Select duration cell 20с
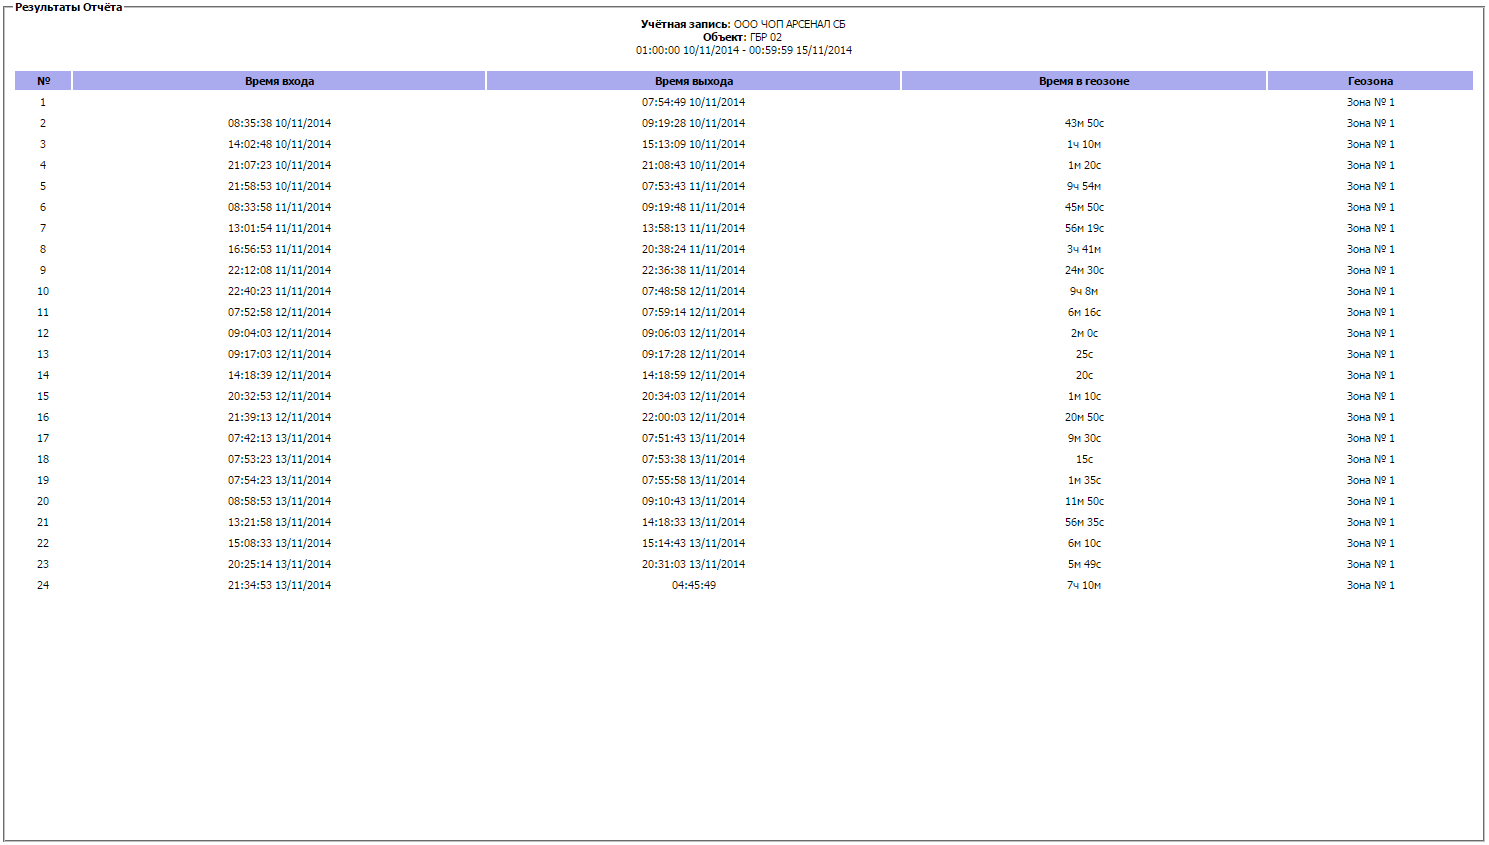The image size is (1489, 845). click(1084, 375)
